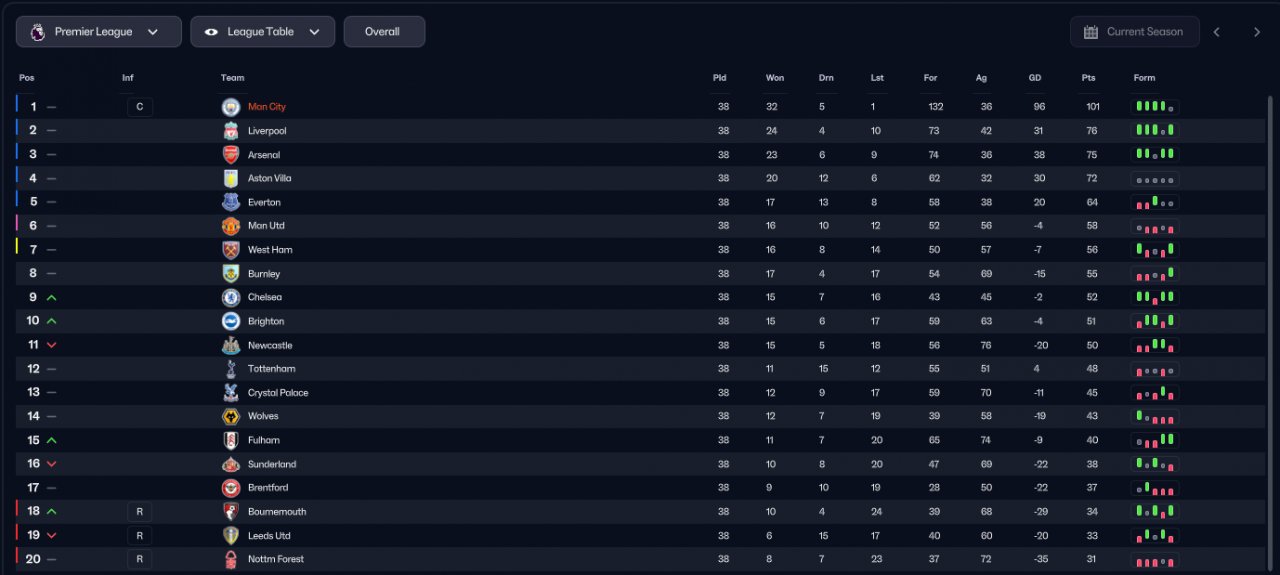Viewport: 1280px width, 575px height.
Task: Click the Wolves club crest
Action: [x=231, y=416]
